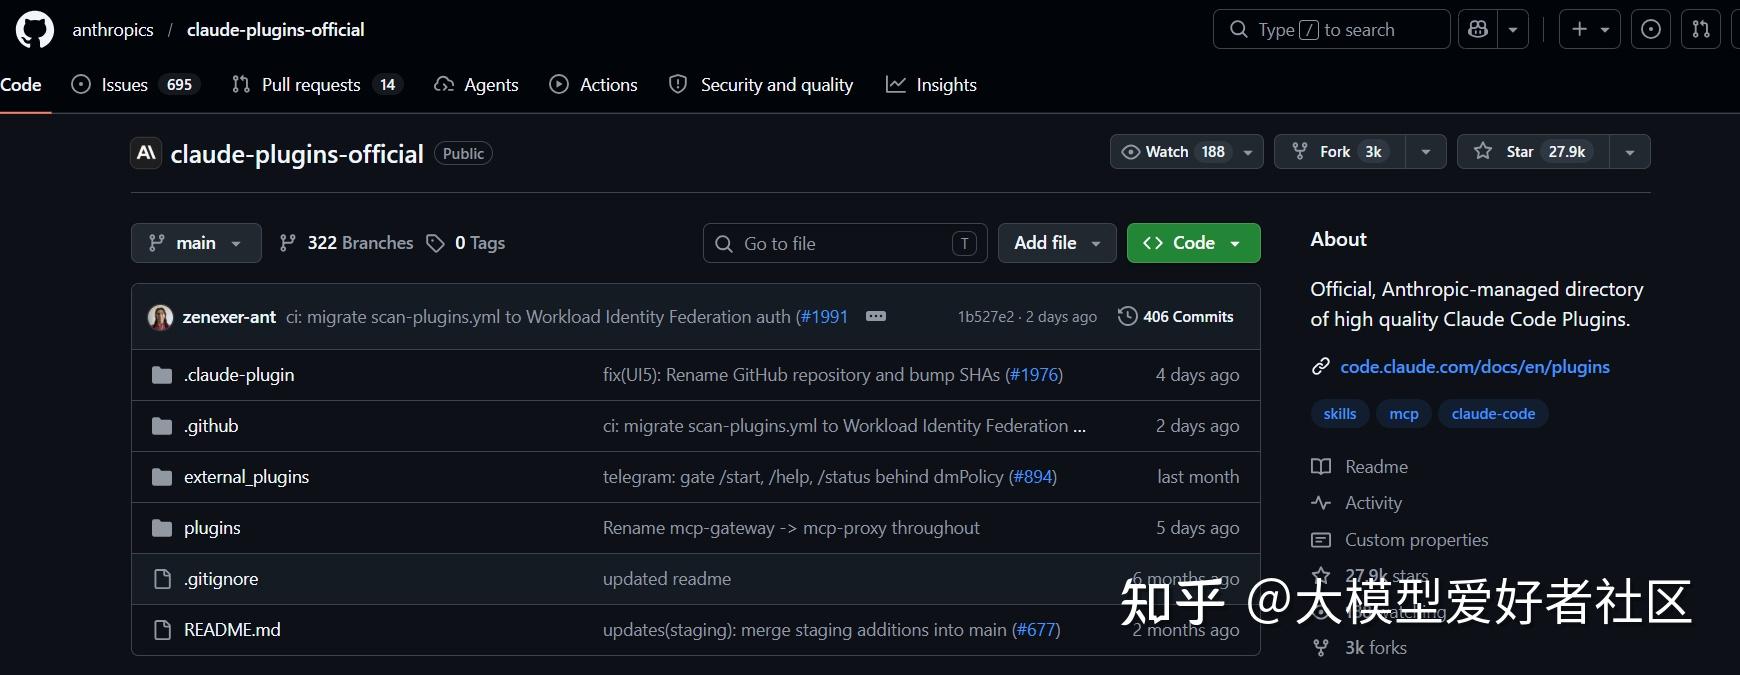View the 3k forks link
The height and width of the screenshot is (675, 1740).
[1360, 648]
